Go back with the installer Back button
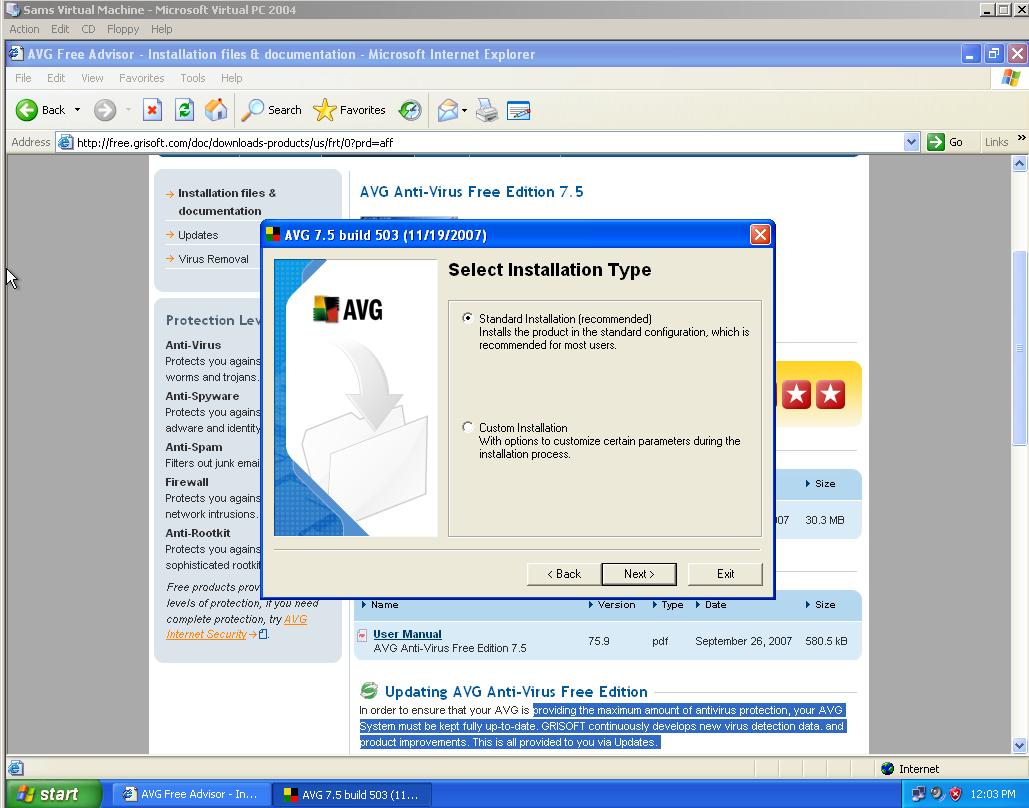The height and width of the screenshot is (808, 1029). click(x=564, y=574)
